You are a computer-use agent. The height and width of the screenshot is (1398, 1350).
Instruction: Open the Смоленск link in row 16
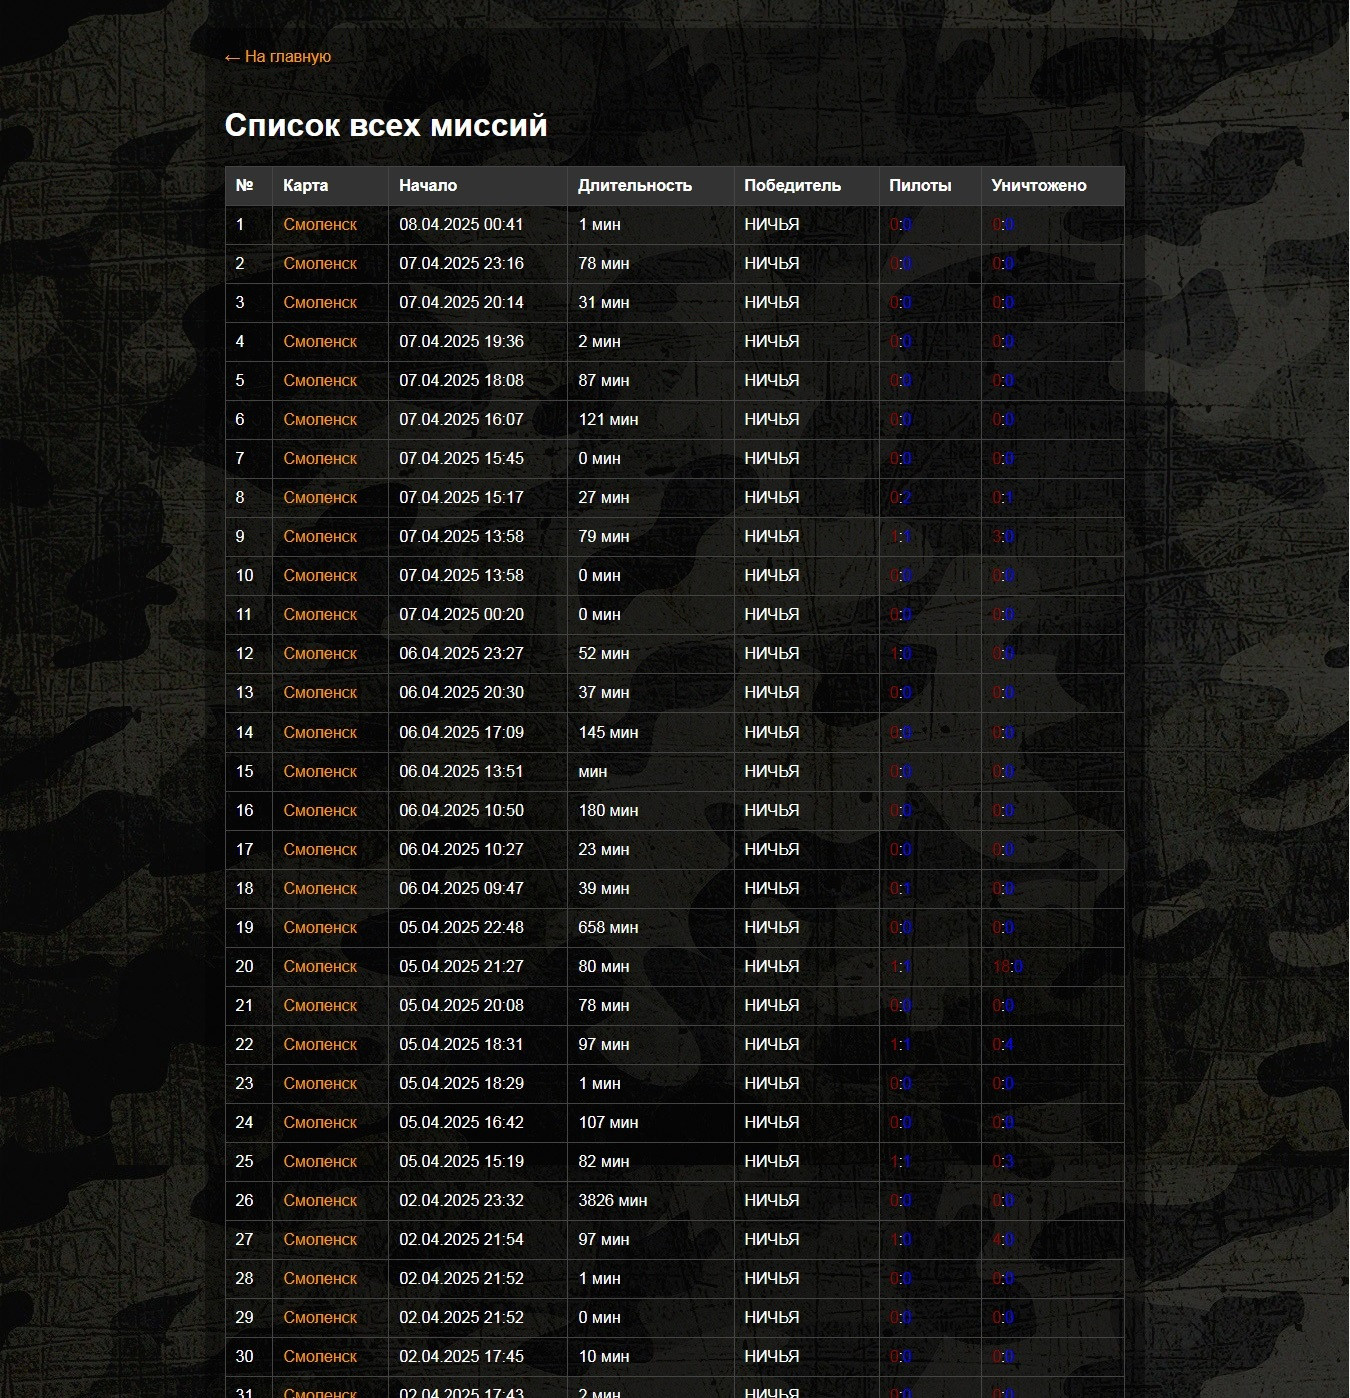point(320,811)
